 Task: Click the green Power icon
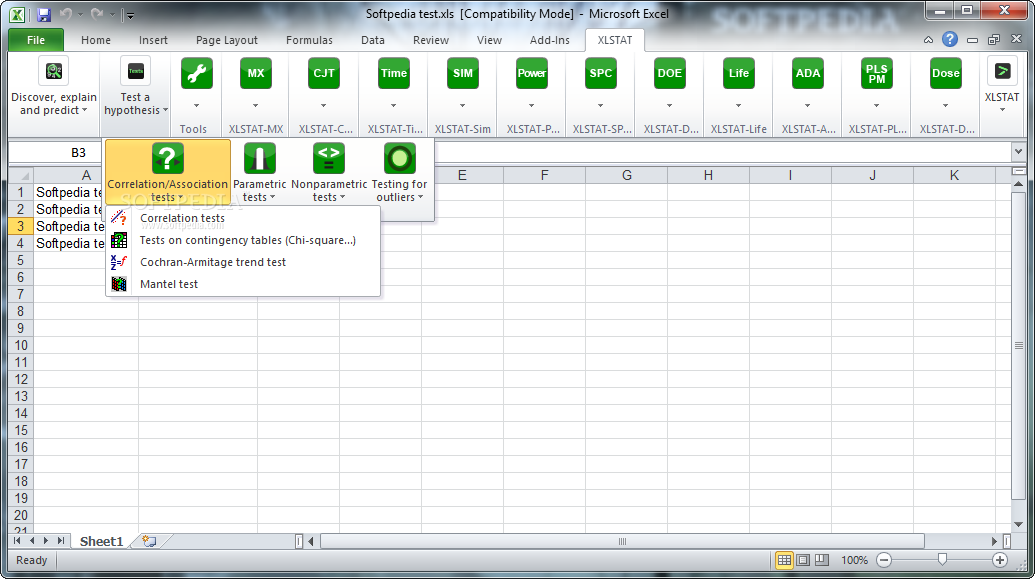[x=531, y=73]
